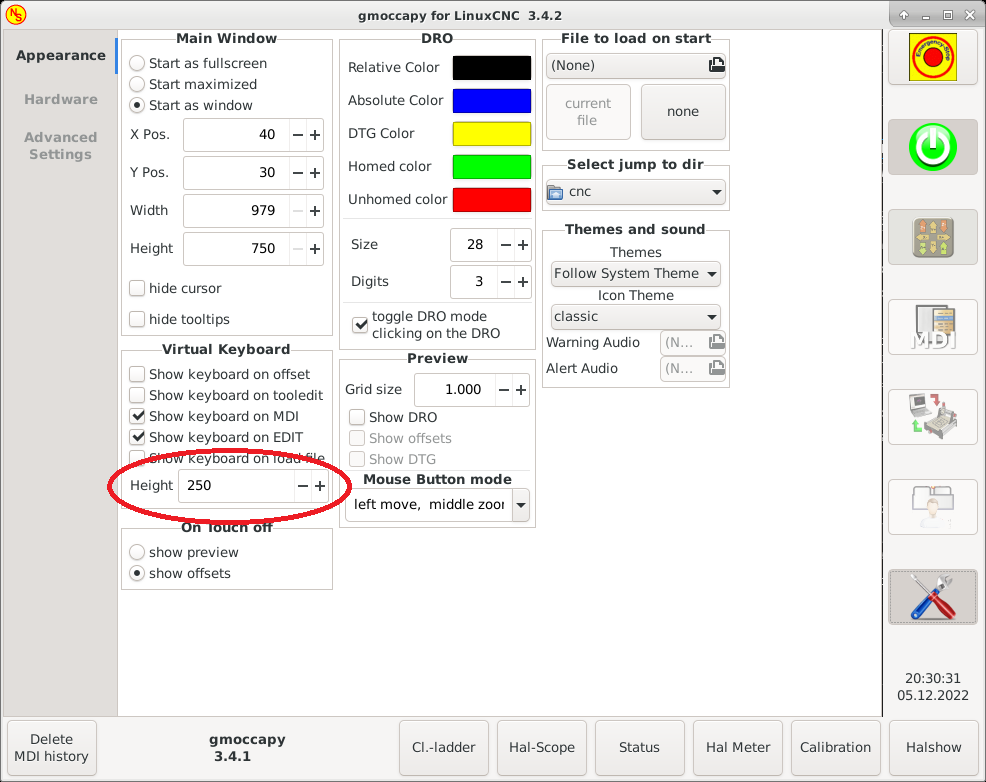Open the jump to dir cnc dropdown
986x782 pixels.
point(636,192)
